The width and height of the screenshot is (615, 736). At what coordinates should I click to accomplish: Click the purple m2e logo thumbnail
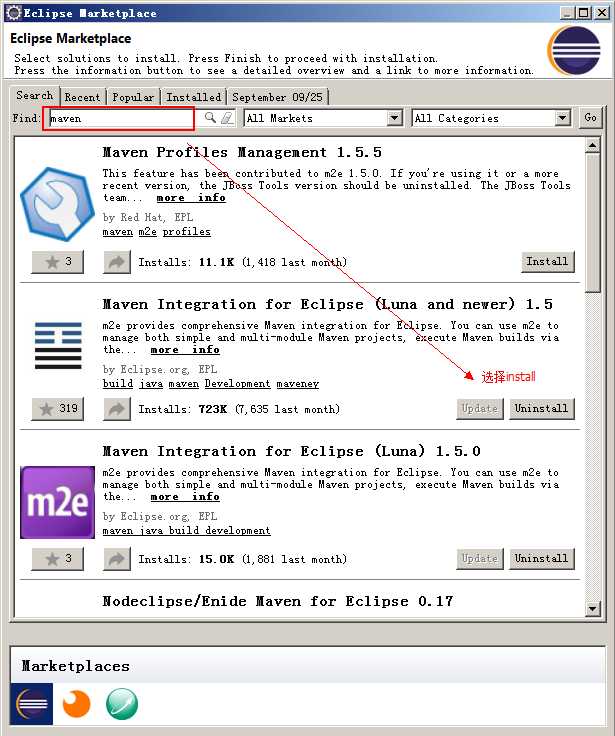(57, 502)
